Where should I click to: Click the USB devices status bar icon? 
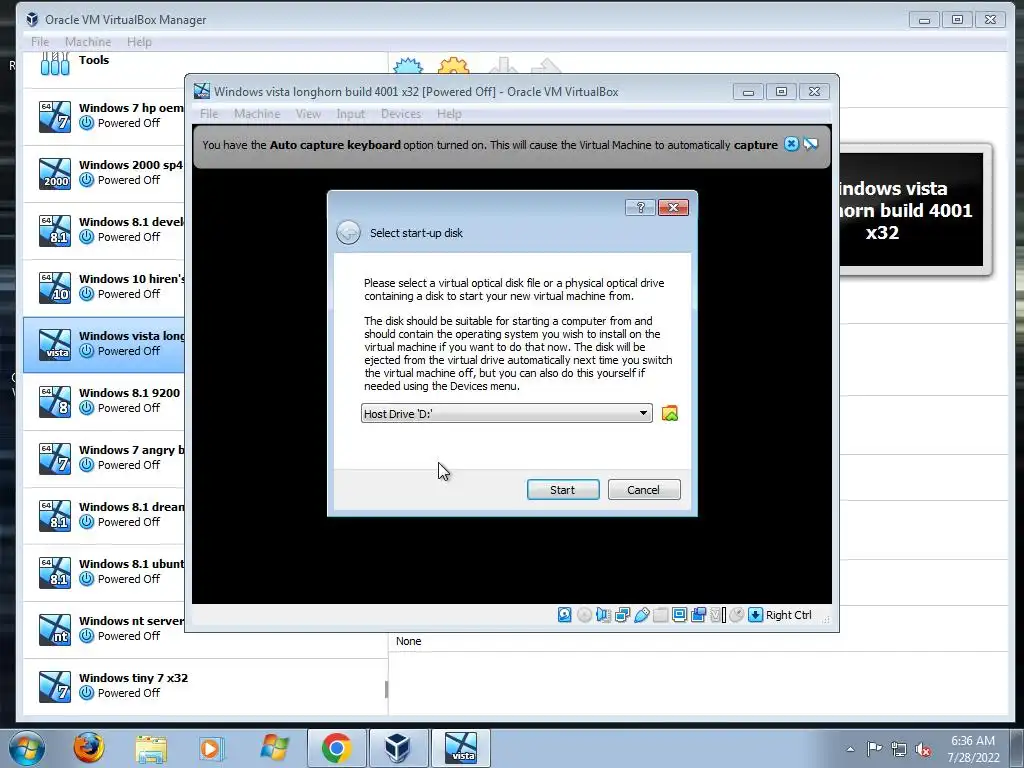[641, 615]
